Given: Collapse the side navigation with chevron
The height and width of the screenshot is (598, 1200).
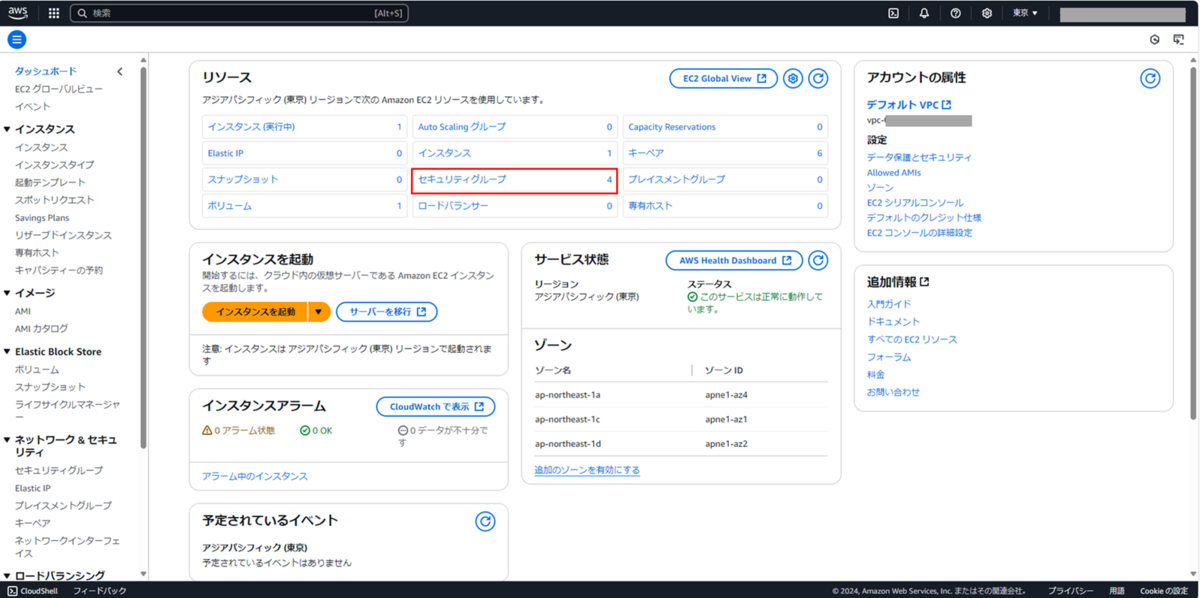Looking at the screenshot, I should (121, 72).
